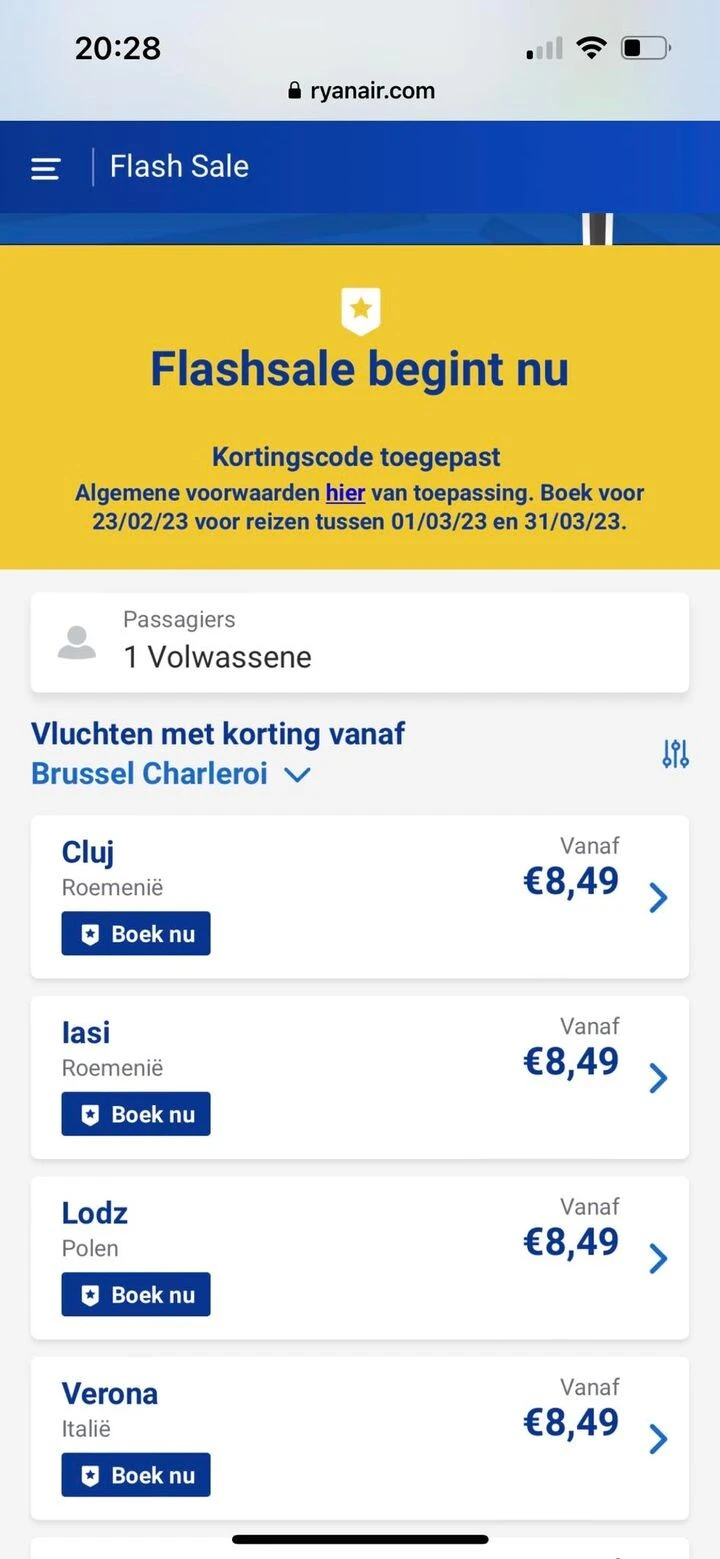Tap the battery indicator in the status bar

[x=645, y=46]
